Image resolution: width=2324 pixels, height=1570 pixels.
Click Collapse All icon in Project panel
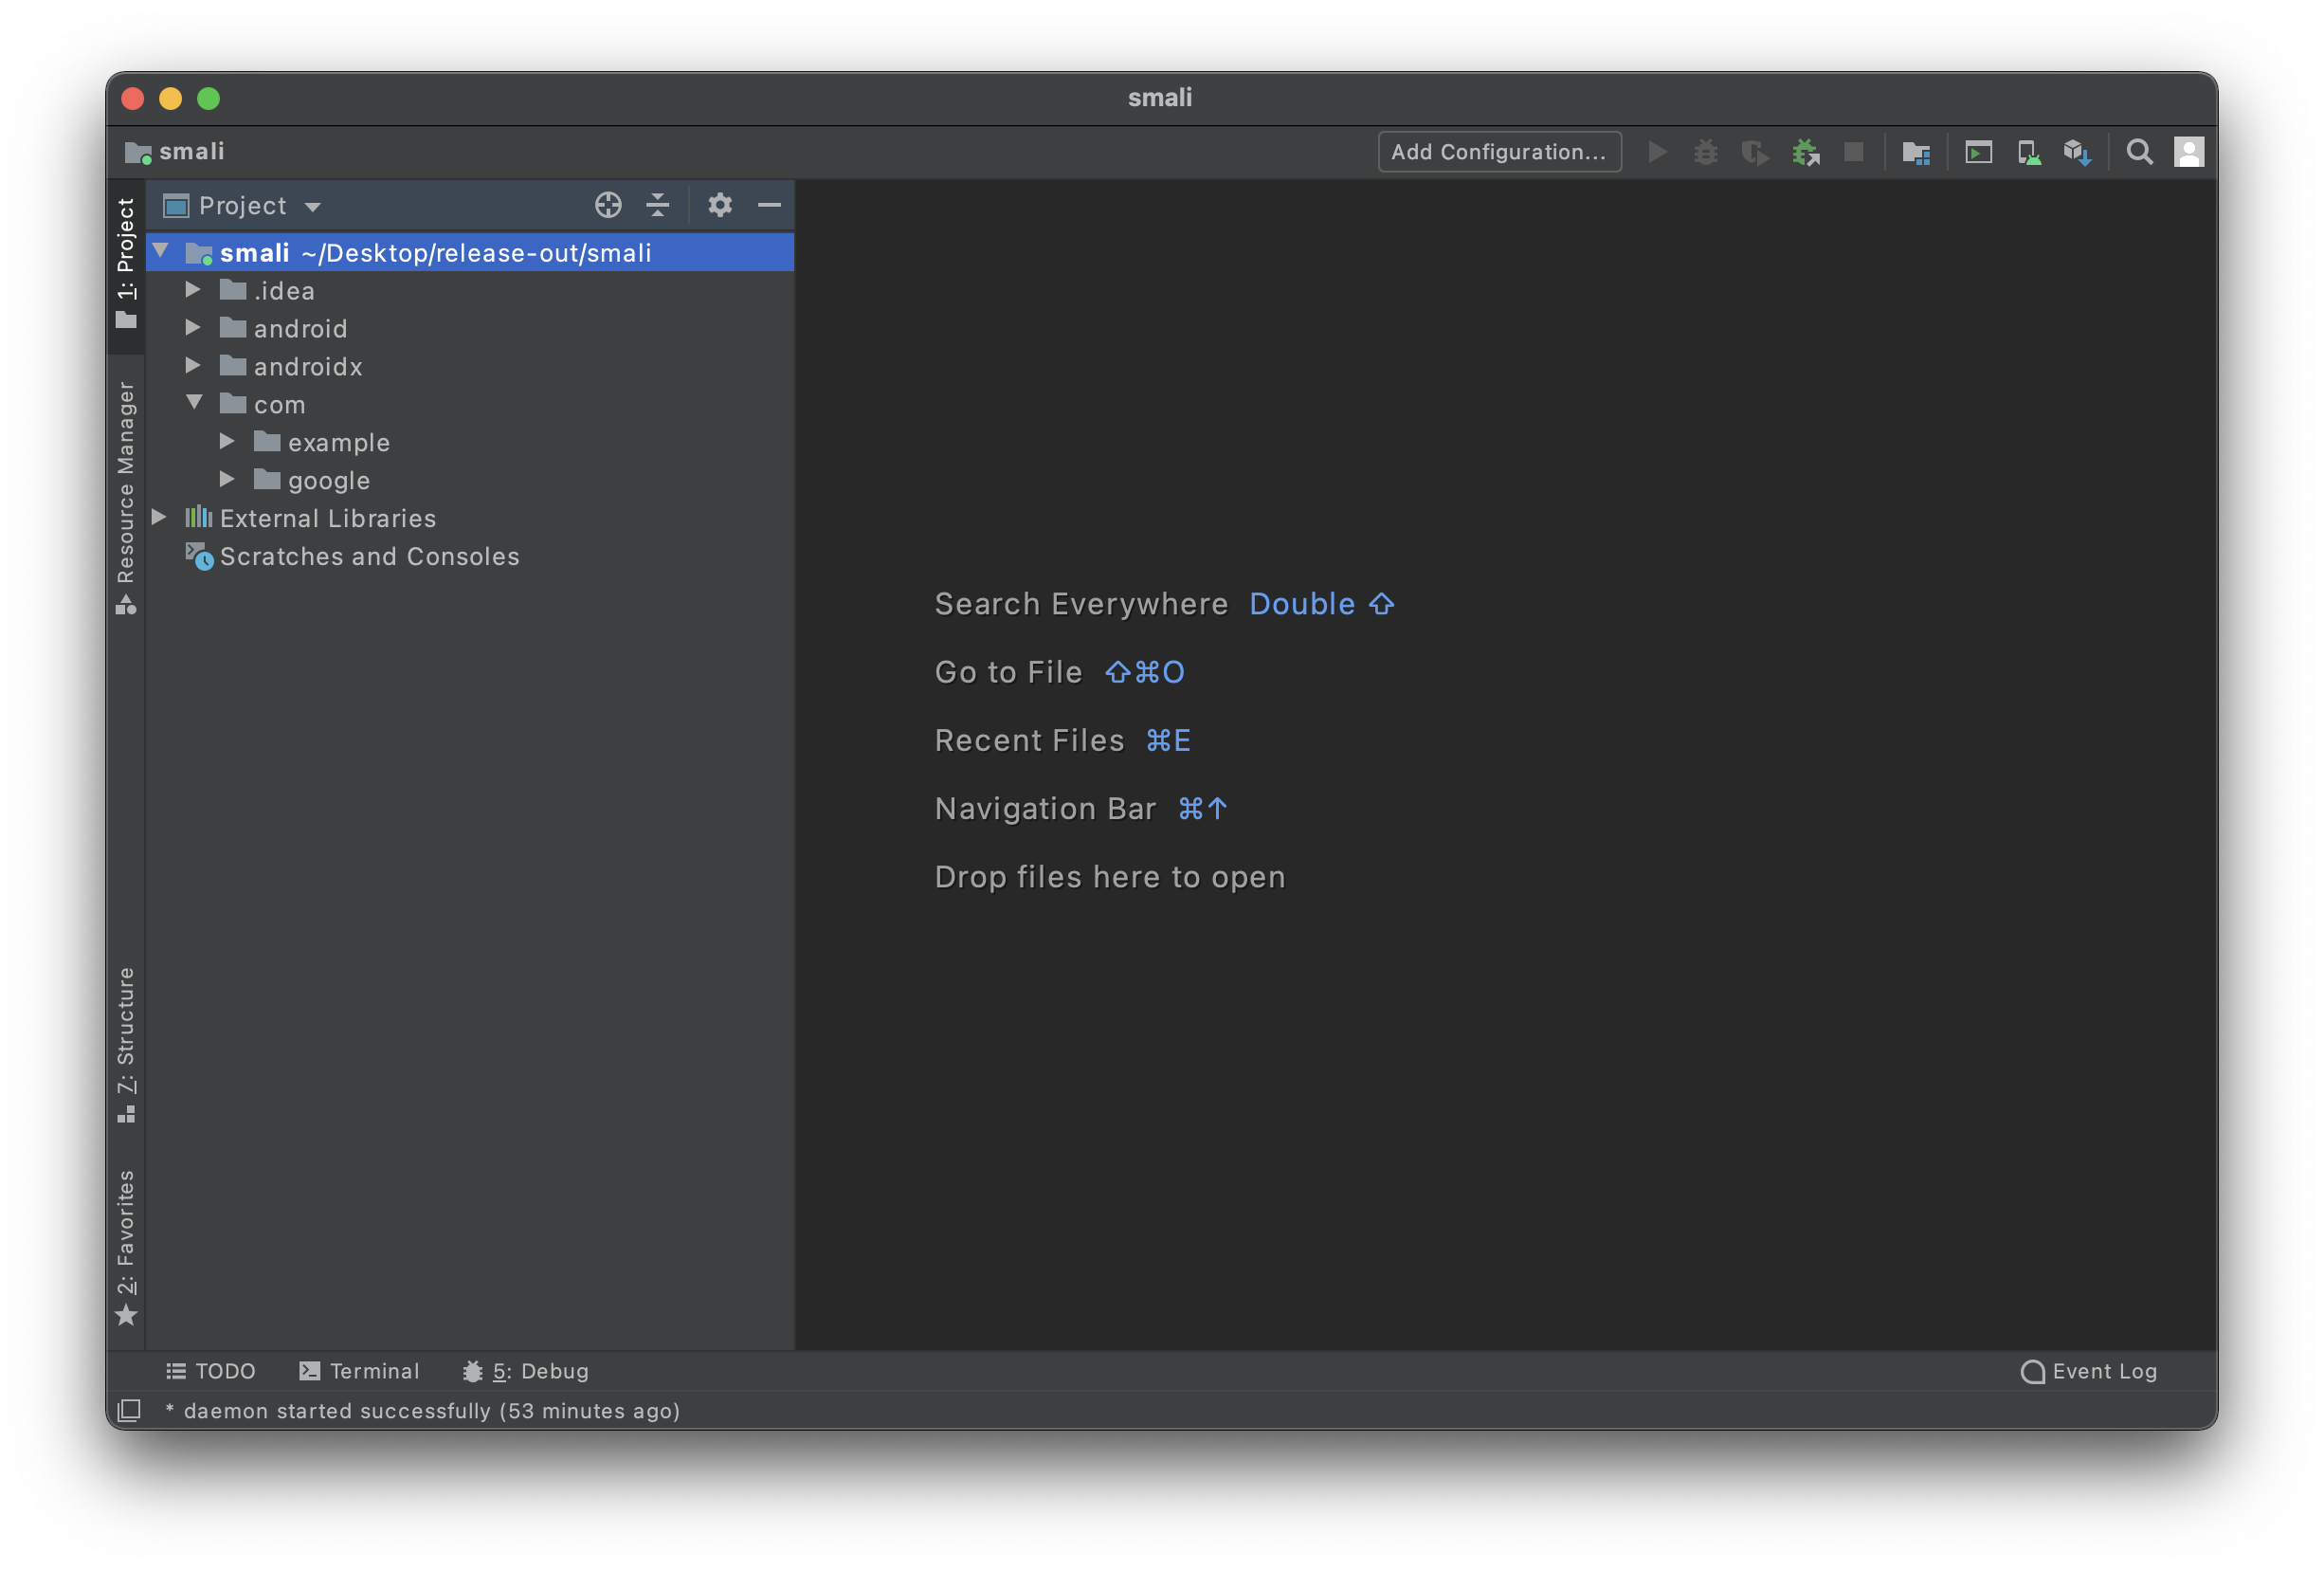(657, 205)
